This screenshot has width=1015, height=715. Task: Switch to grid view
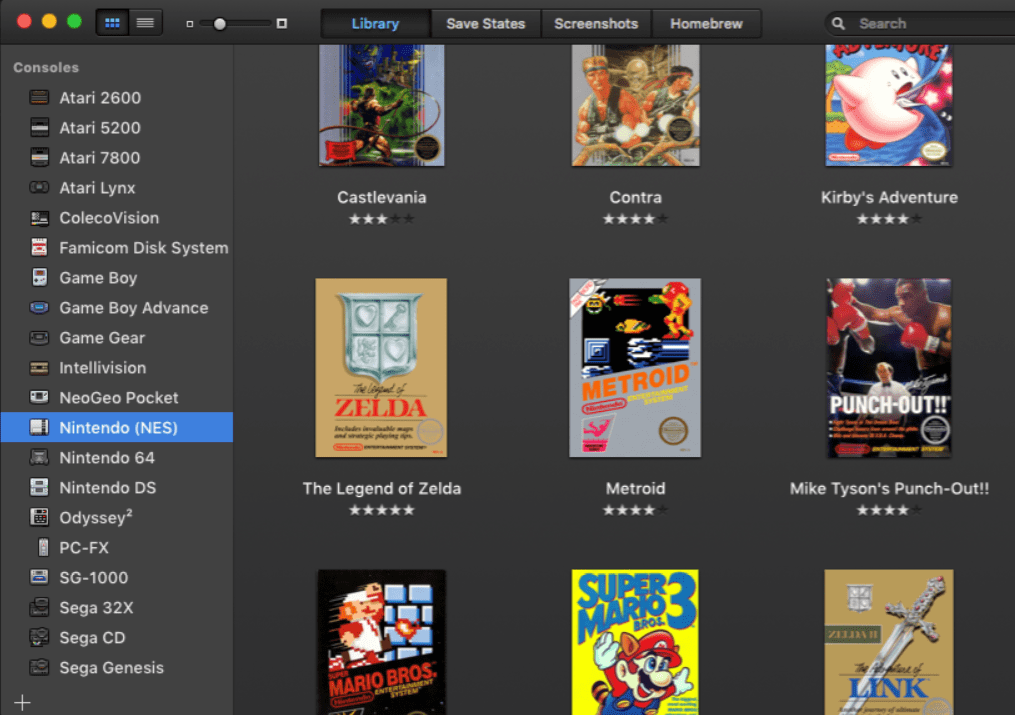pyautogui.click(x=113, y=23)
